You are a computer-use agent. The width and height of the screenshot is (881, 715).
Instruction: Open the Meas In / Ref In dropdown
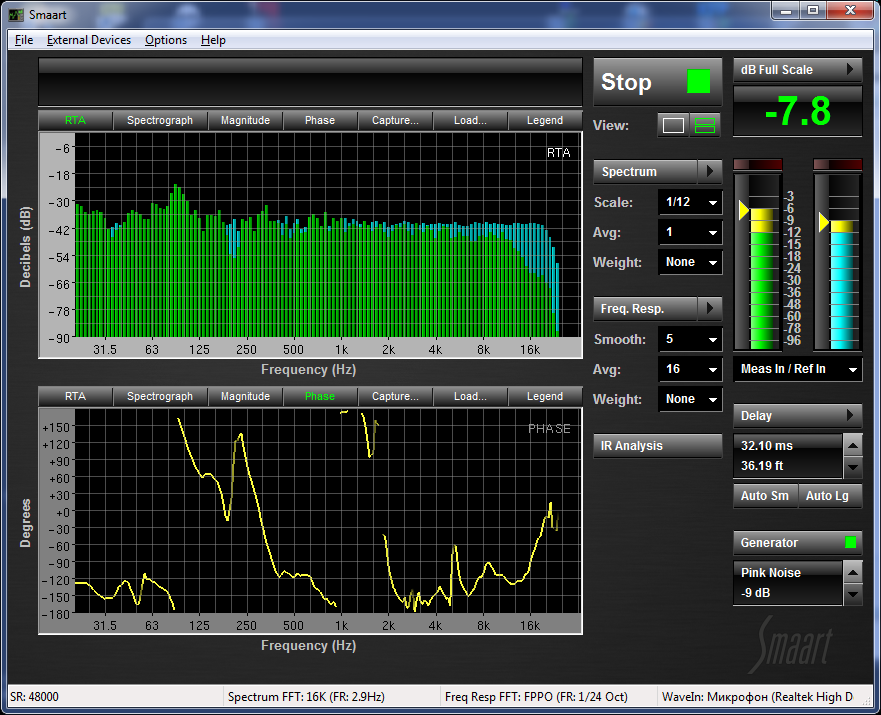(797, 369)
